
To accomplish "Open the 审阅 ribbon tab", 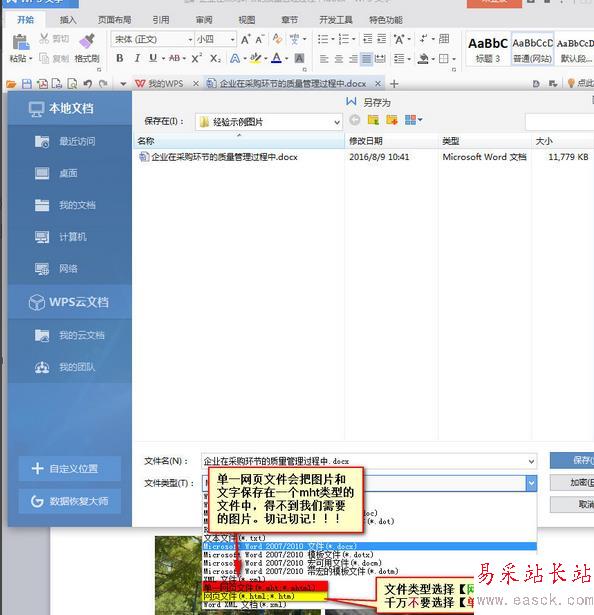I will [204, 20].
